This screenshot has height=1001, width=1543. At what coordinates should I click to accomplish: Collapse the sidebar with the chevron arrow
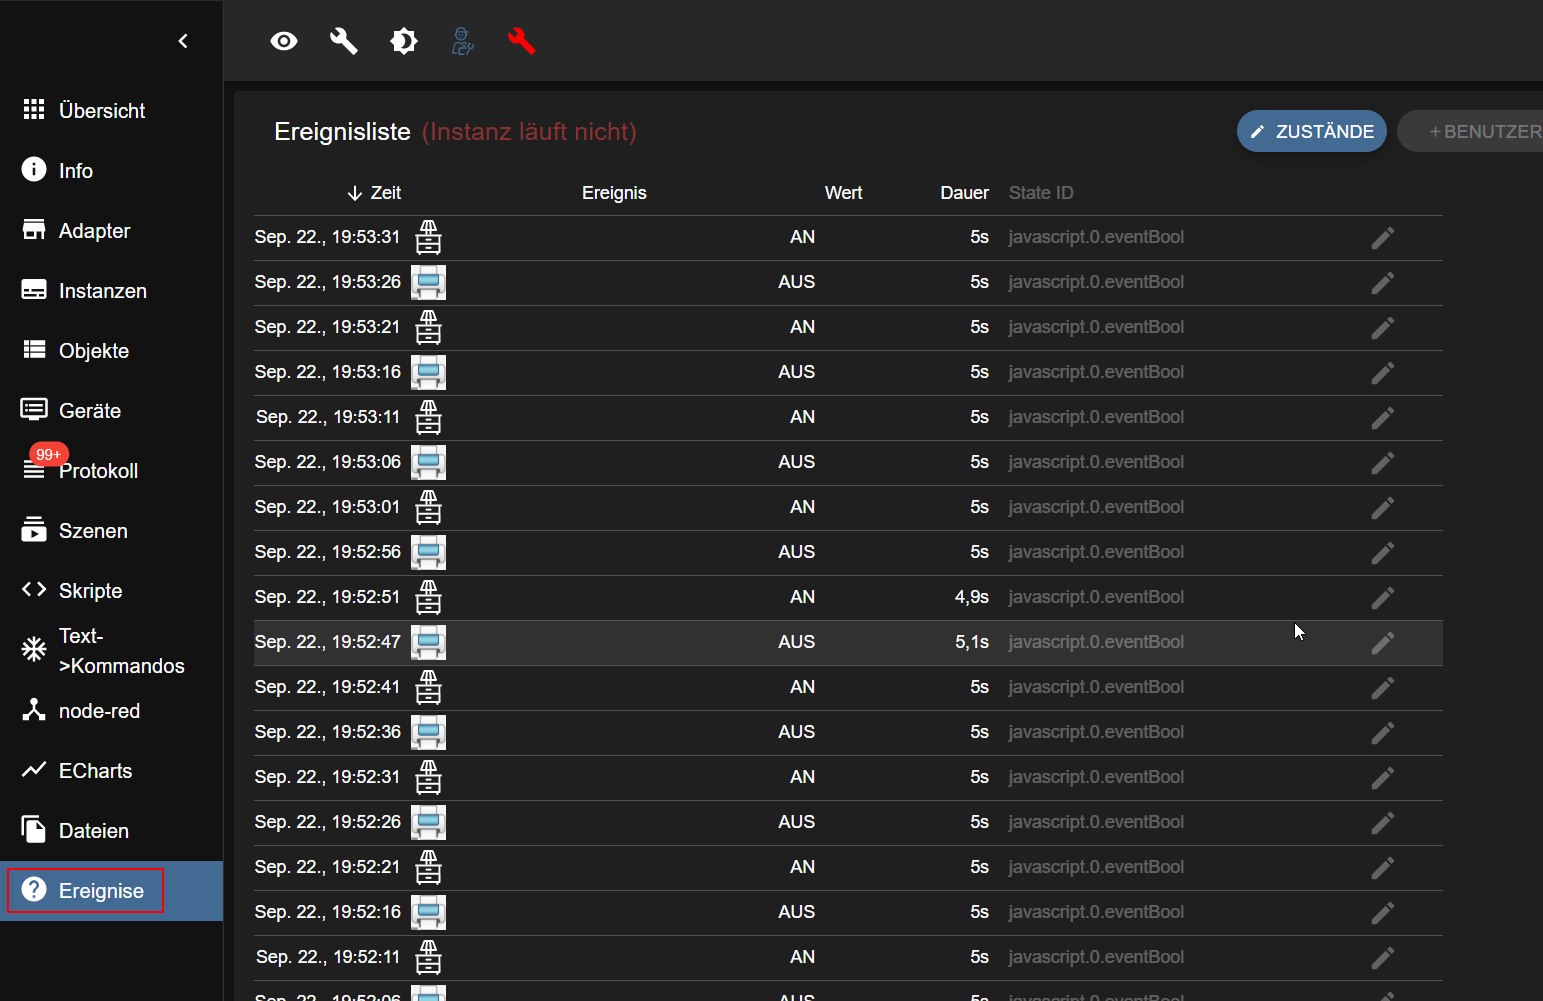pyautogui.click(x=183, y=41)
